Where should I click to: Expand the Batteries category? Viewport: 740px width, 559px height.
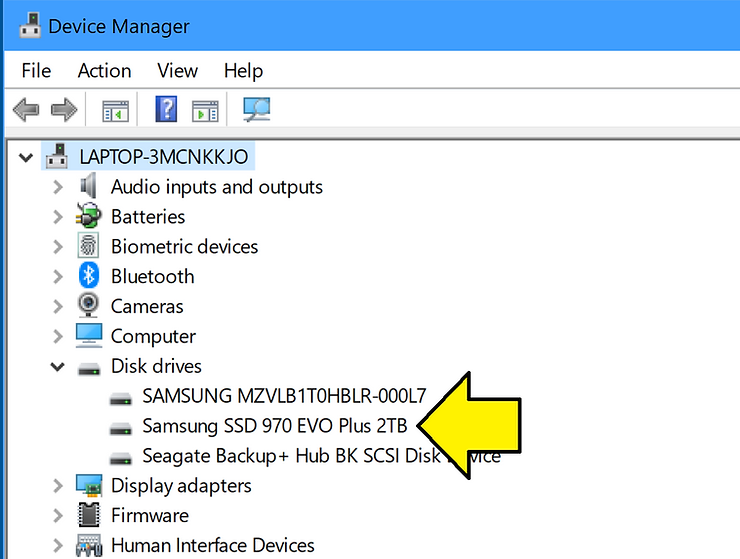coord(58,217)
